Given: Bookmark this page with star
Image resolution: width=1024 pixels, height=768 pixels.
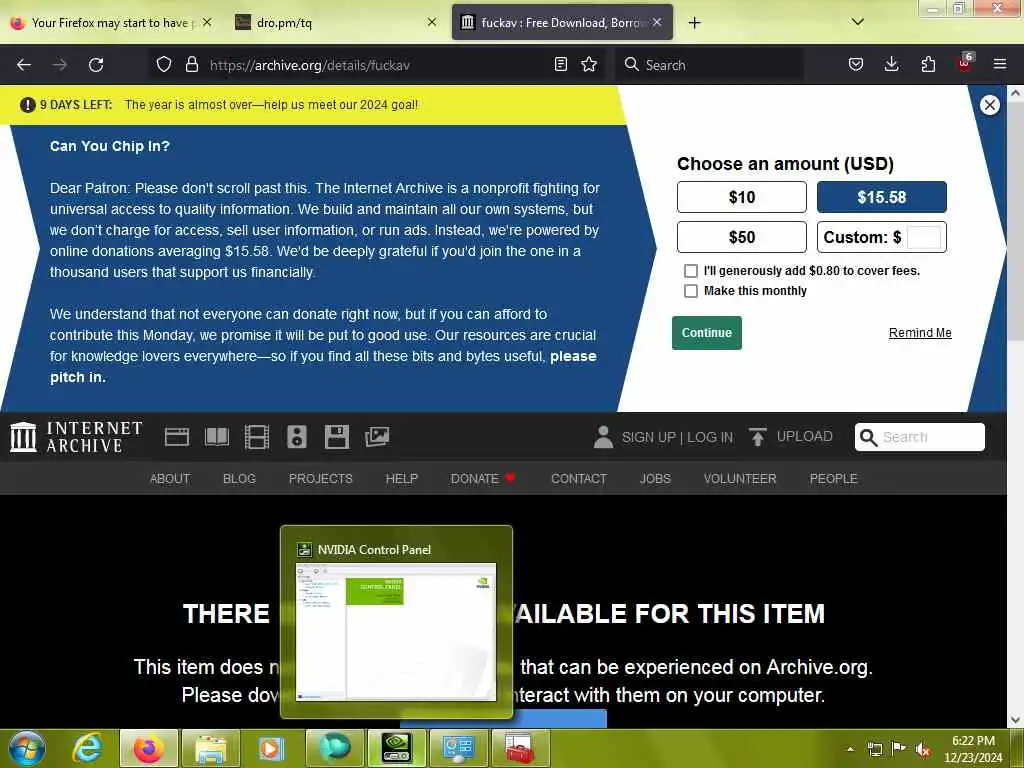Looking at the screenshot, I should tap(589, 65).
